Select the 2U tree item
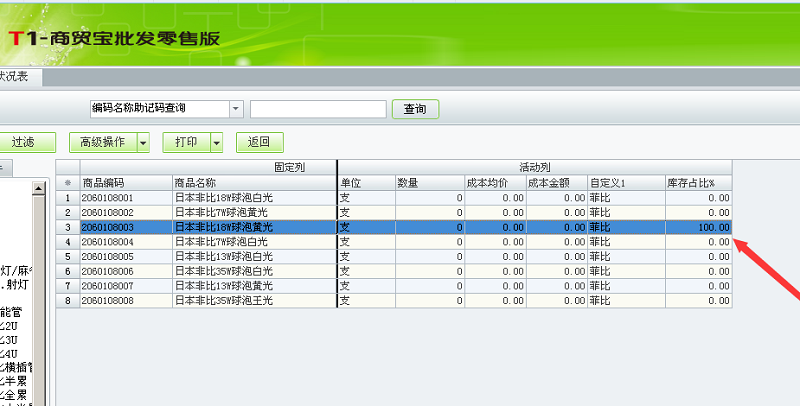The height and width of the screenshot is (406, 800). pos(9,325)
